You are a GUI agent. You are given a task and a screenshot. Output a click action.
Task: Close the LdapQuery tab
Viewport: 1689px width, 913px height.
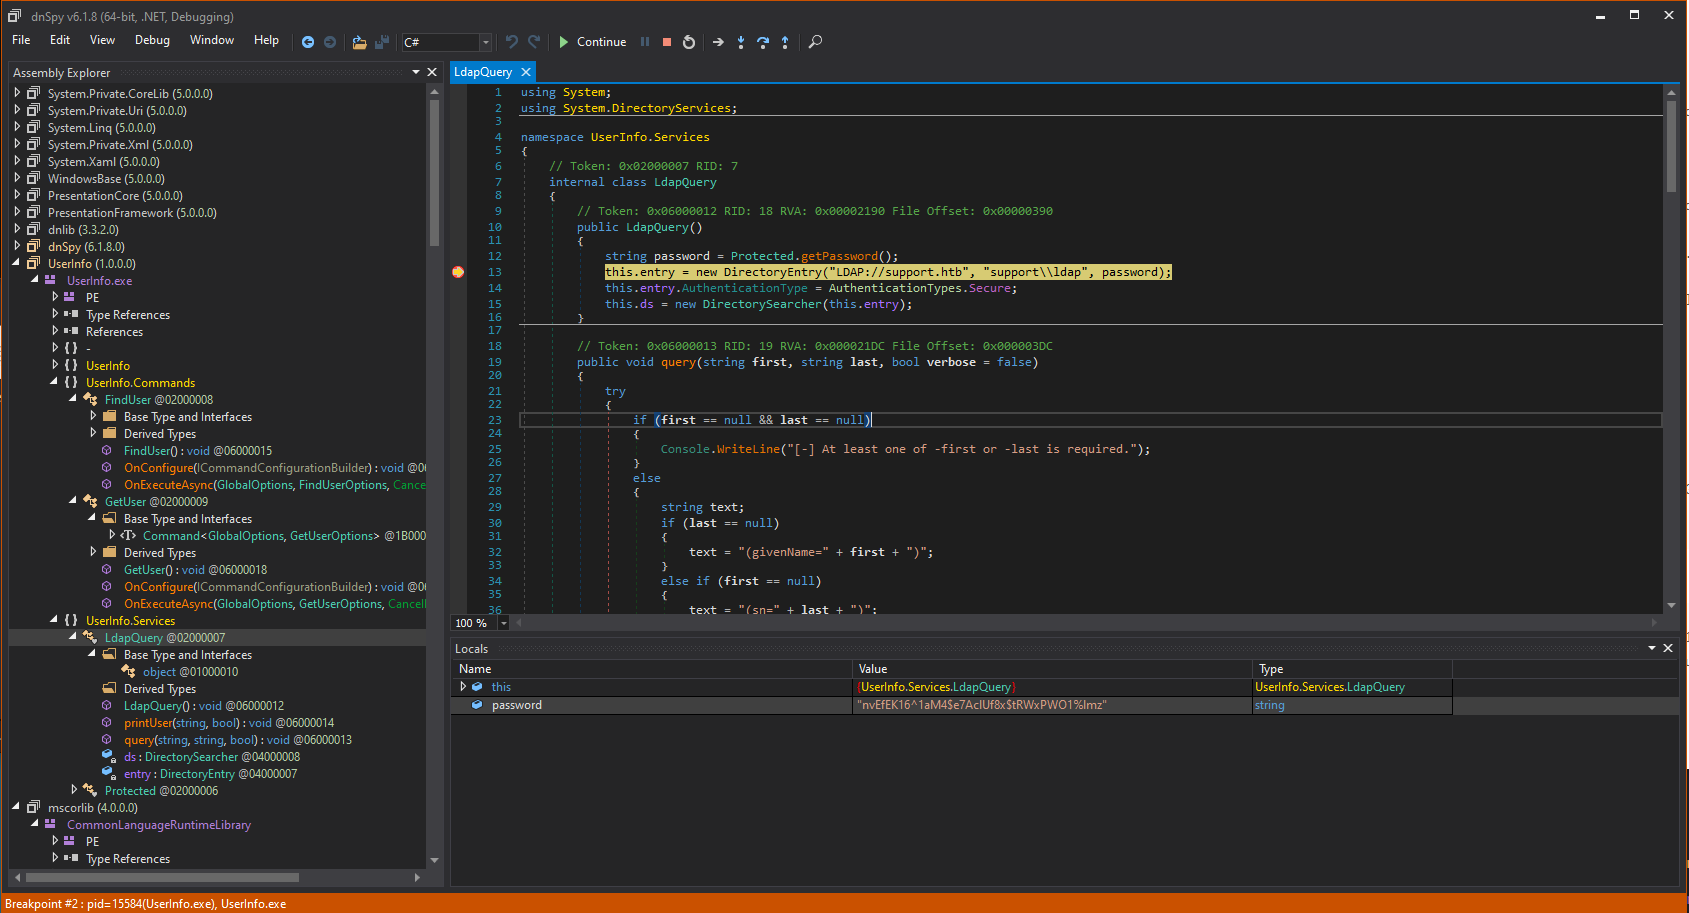click(x=526, y=72)
